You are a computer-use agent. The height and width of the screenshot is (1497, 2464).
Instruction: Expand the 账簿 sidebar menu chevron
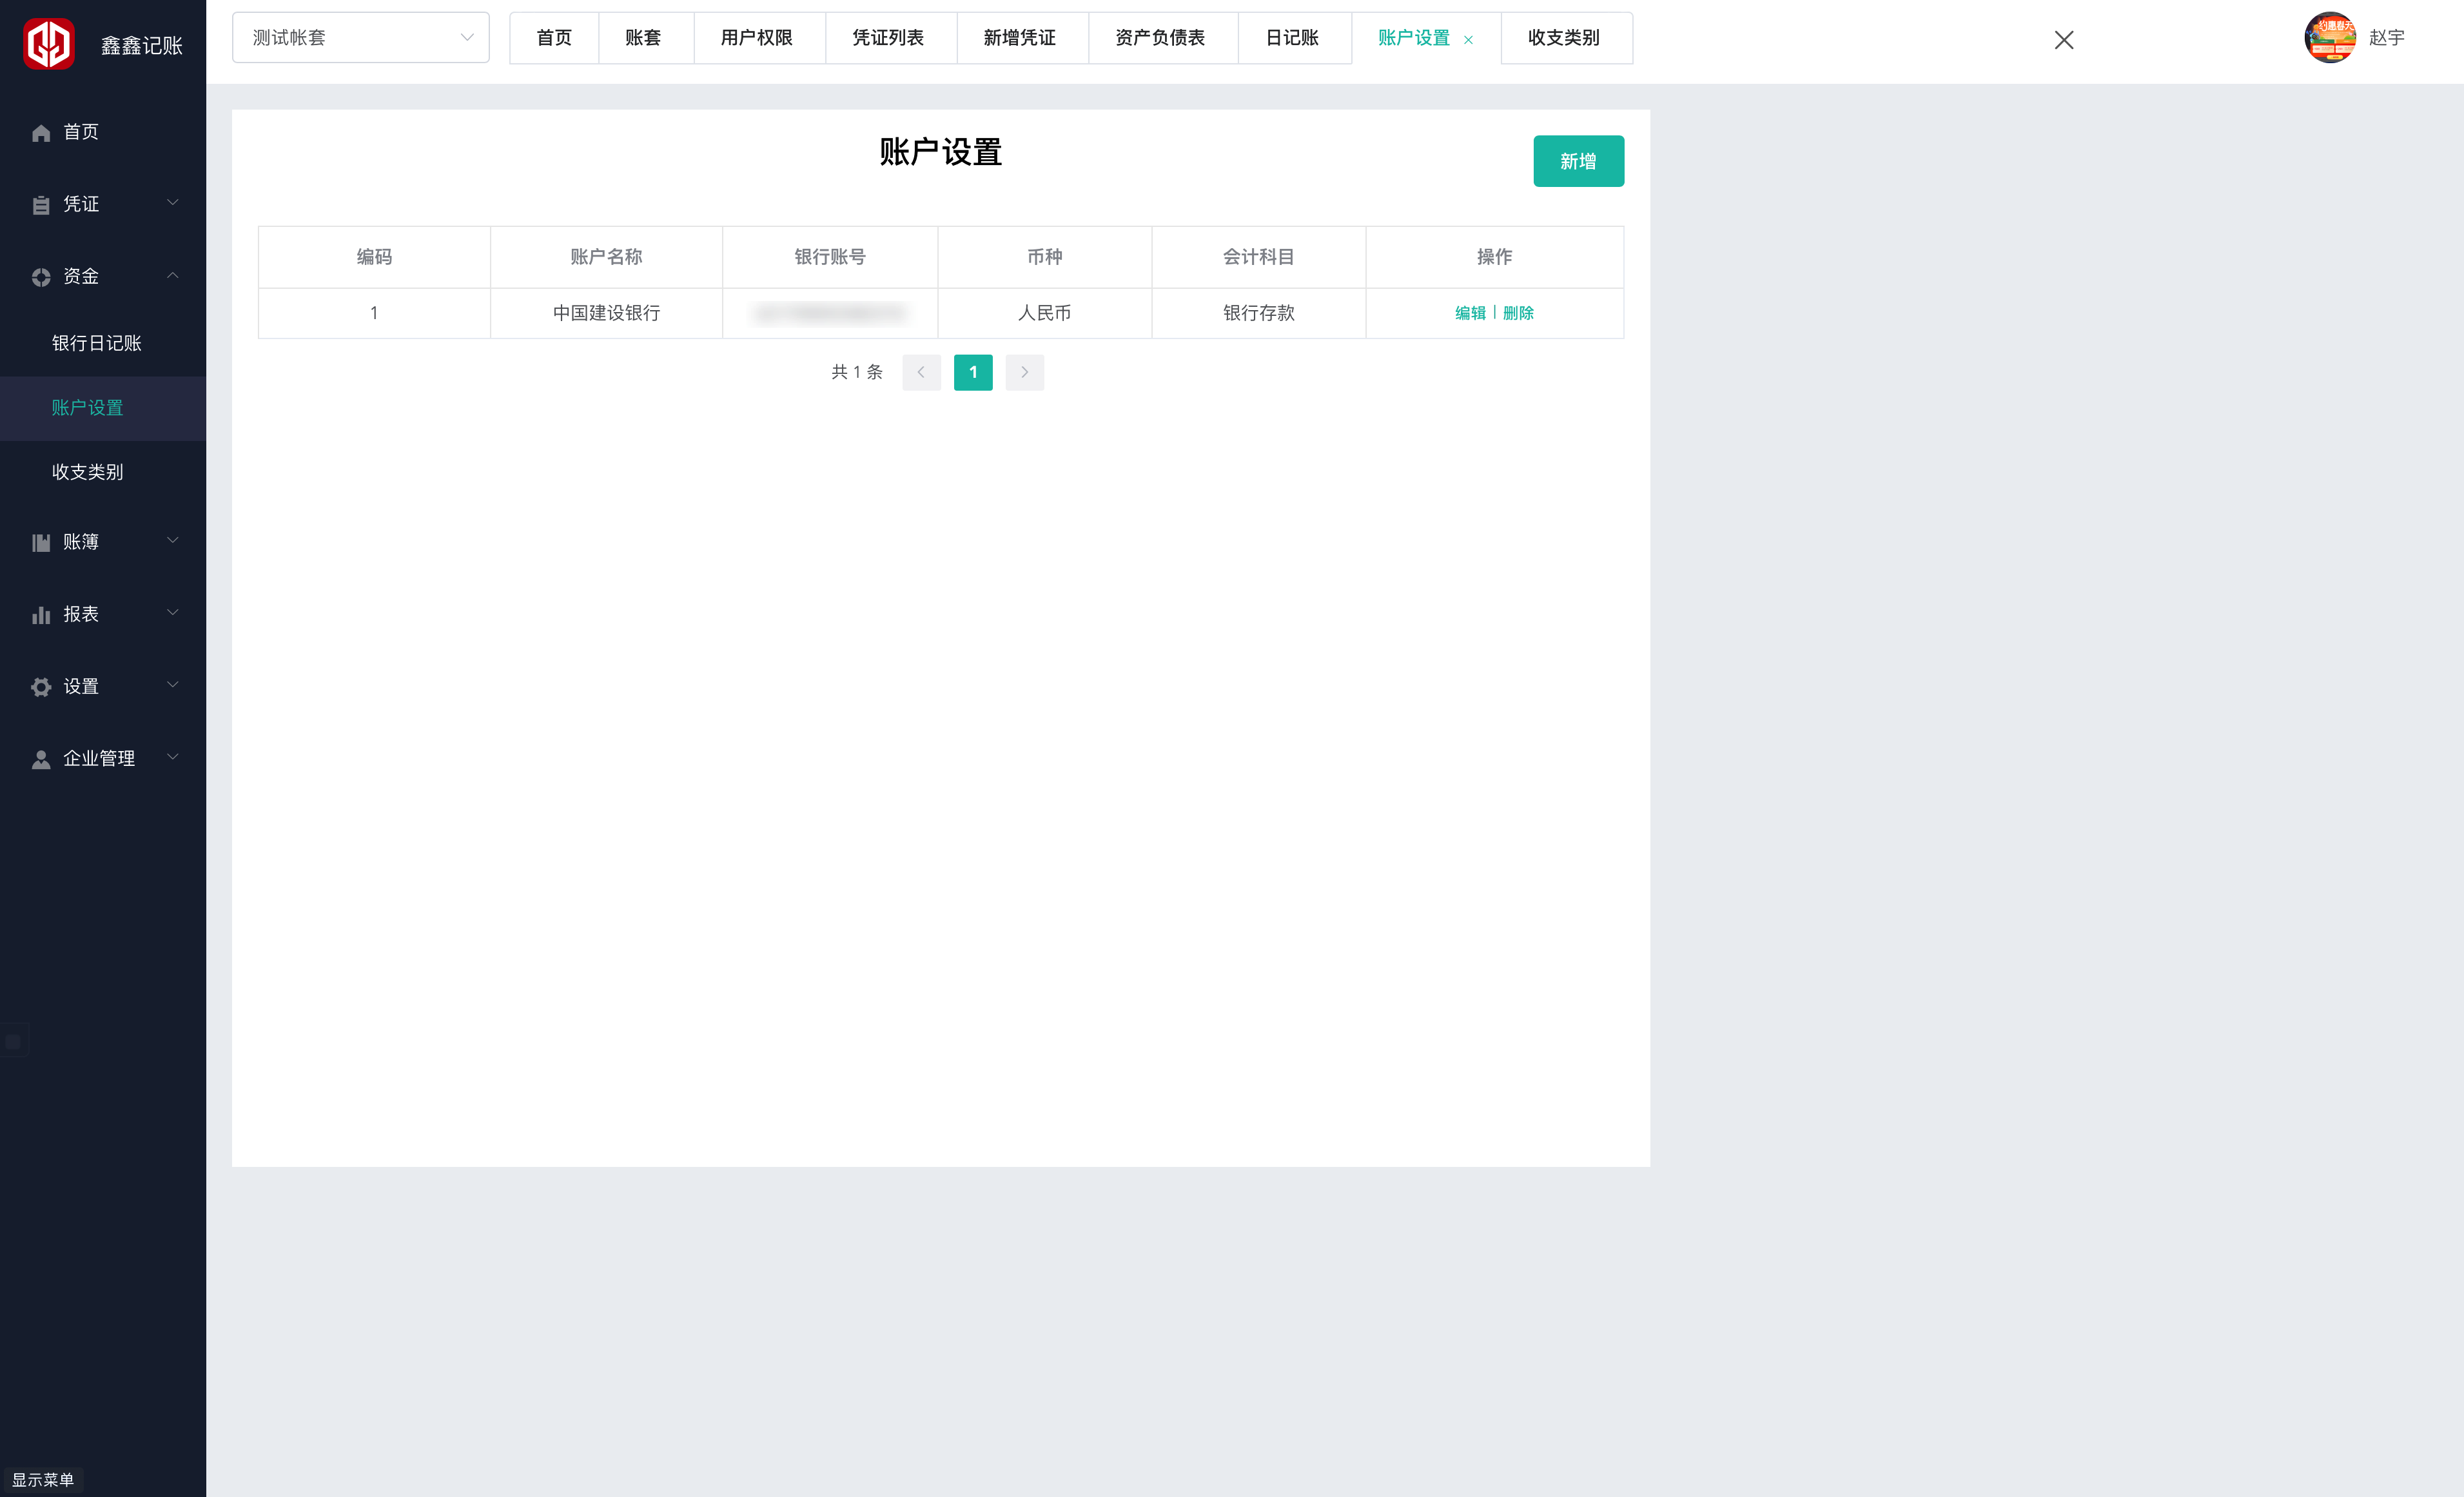(x=172, y=541)
